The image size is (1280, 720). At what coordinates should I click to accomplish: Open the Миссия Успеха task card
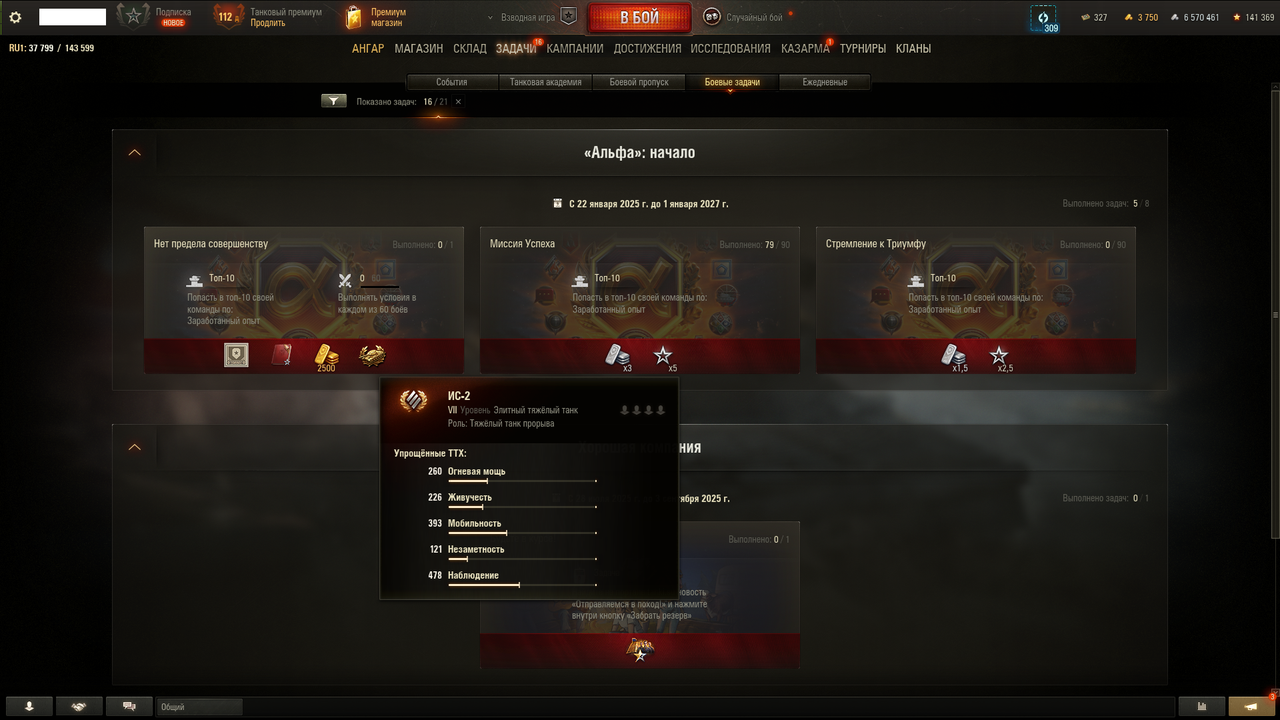click(640, 300)
